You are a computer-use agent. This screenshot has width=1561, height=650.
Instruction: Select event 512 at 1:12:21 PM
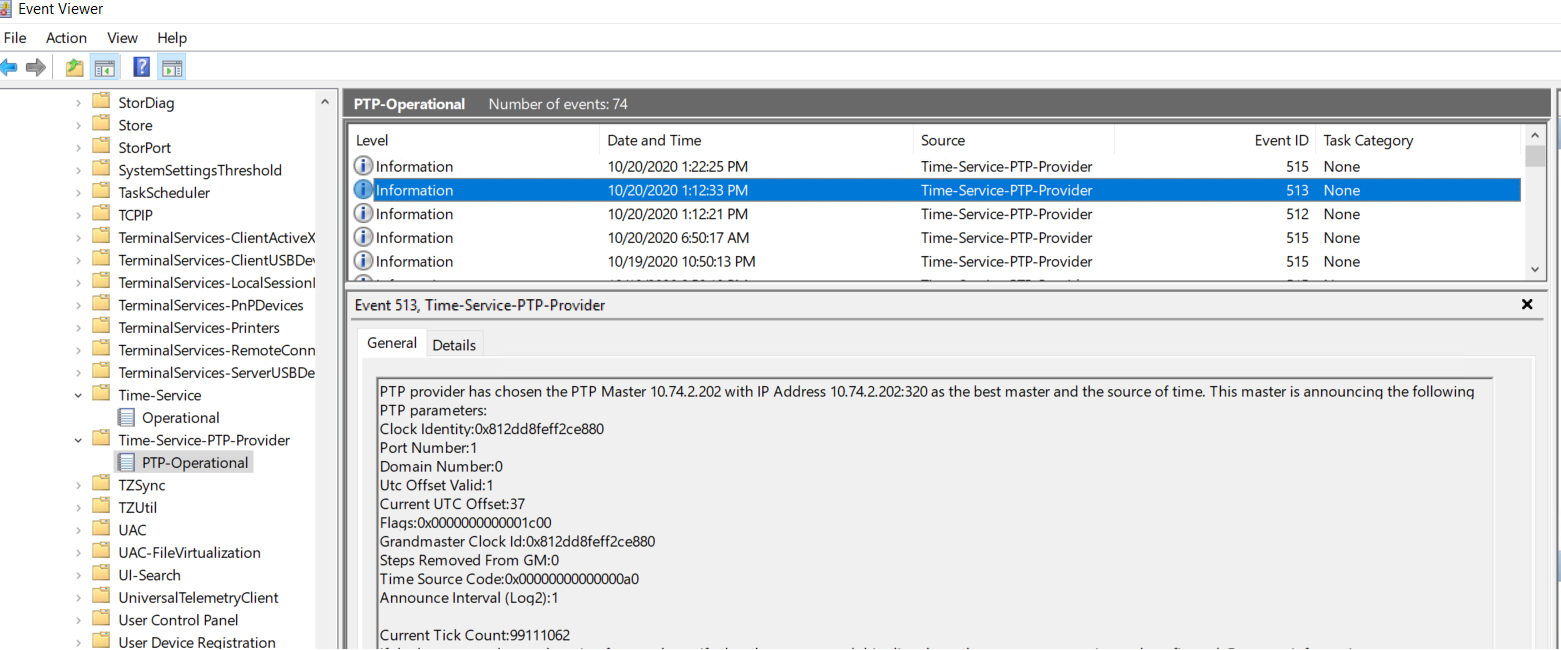point(935,214)
